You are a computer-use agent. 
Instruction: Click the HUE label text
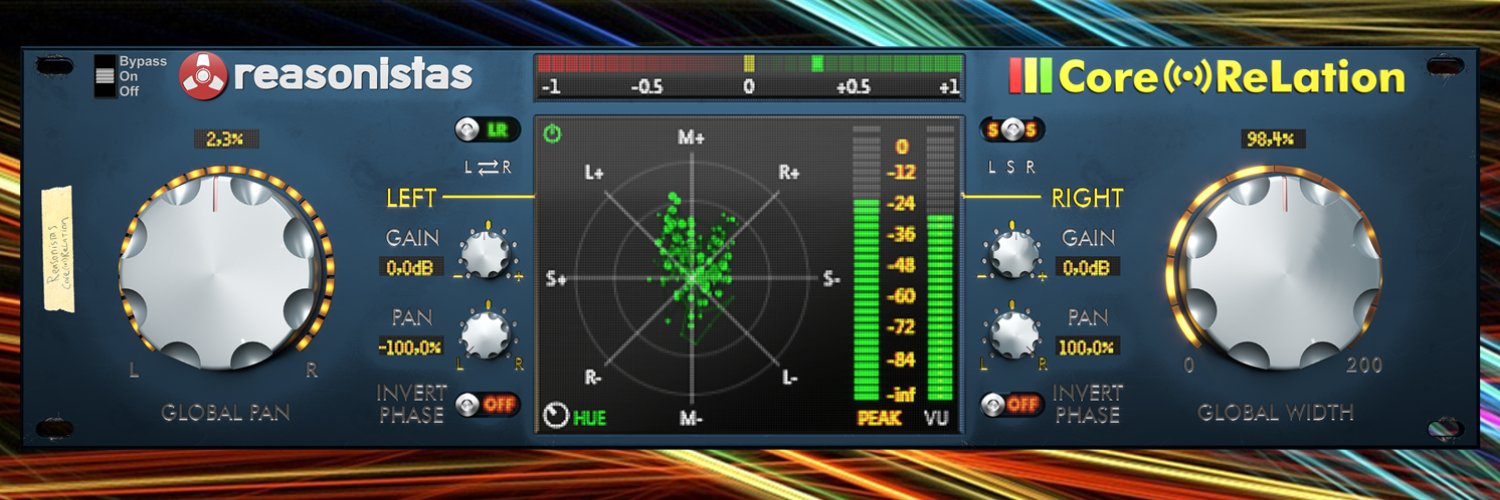(589, 417)
